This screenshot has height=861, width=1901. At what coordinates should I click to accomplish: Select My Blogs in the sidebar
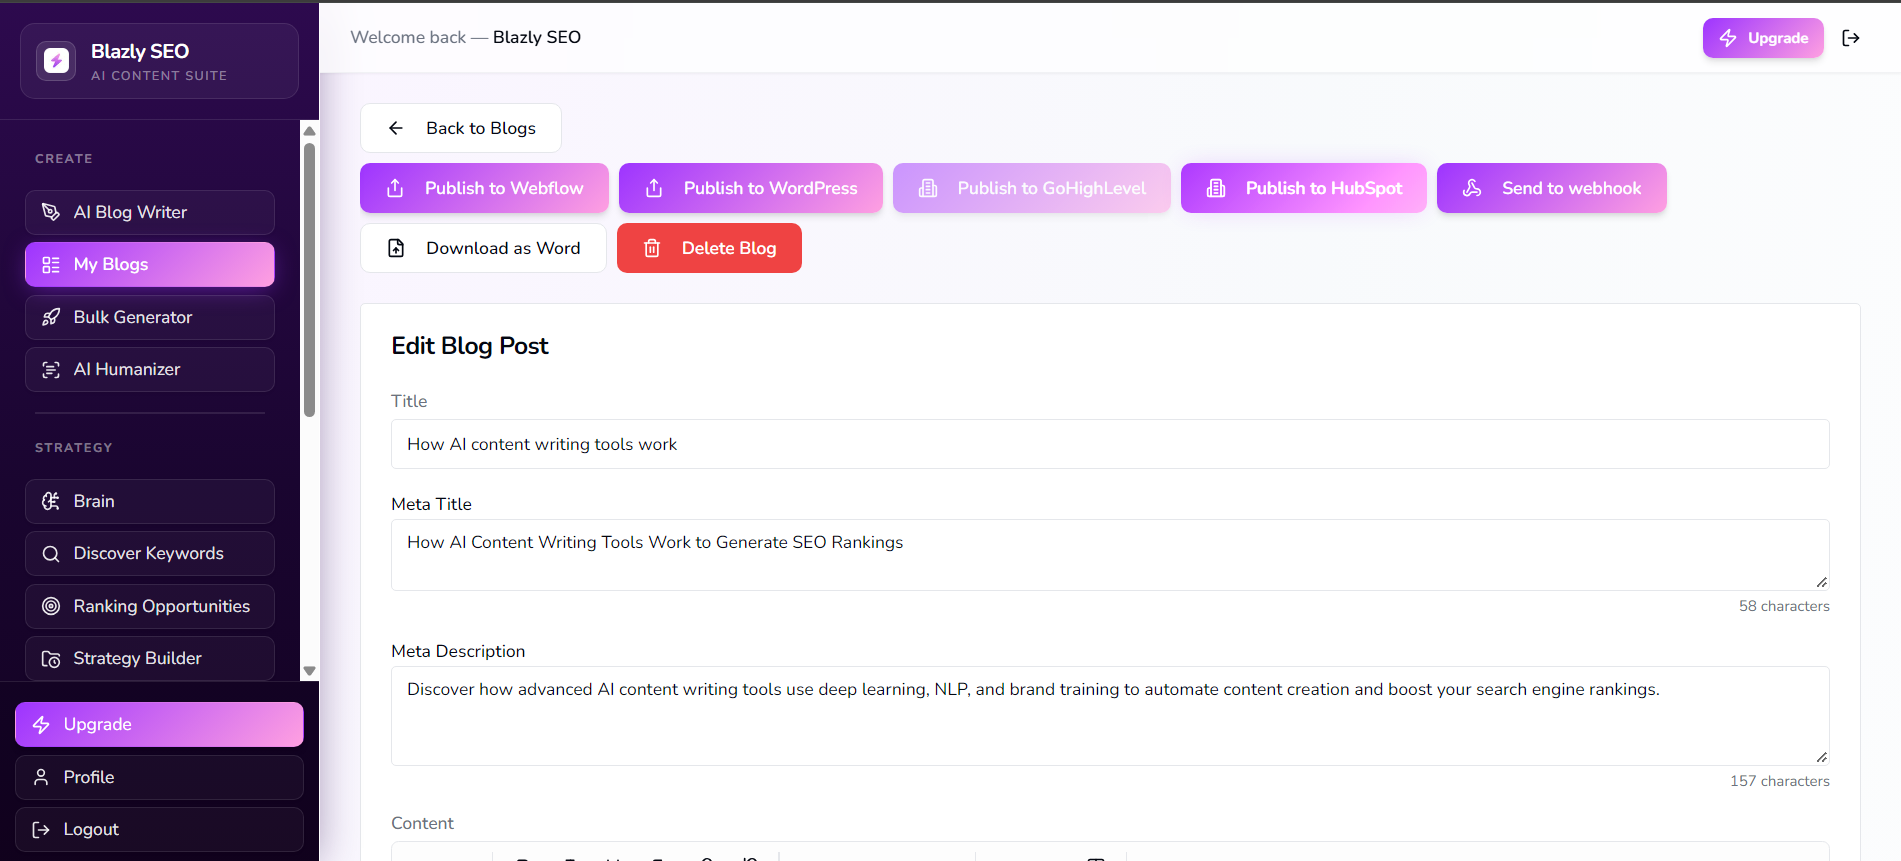[x=150, y=264]
